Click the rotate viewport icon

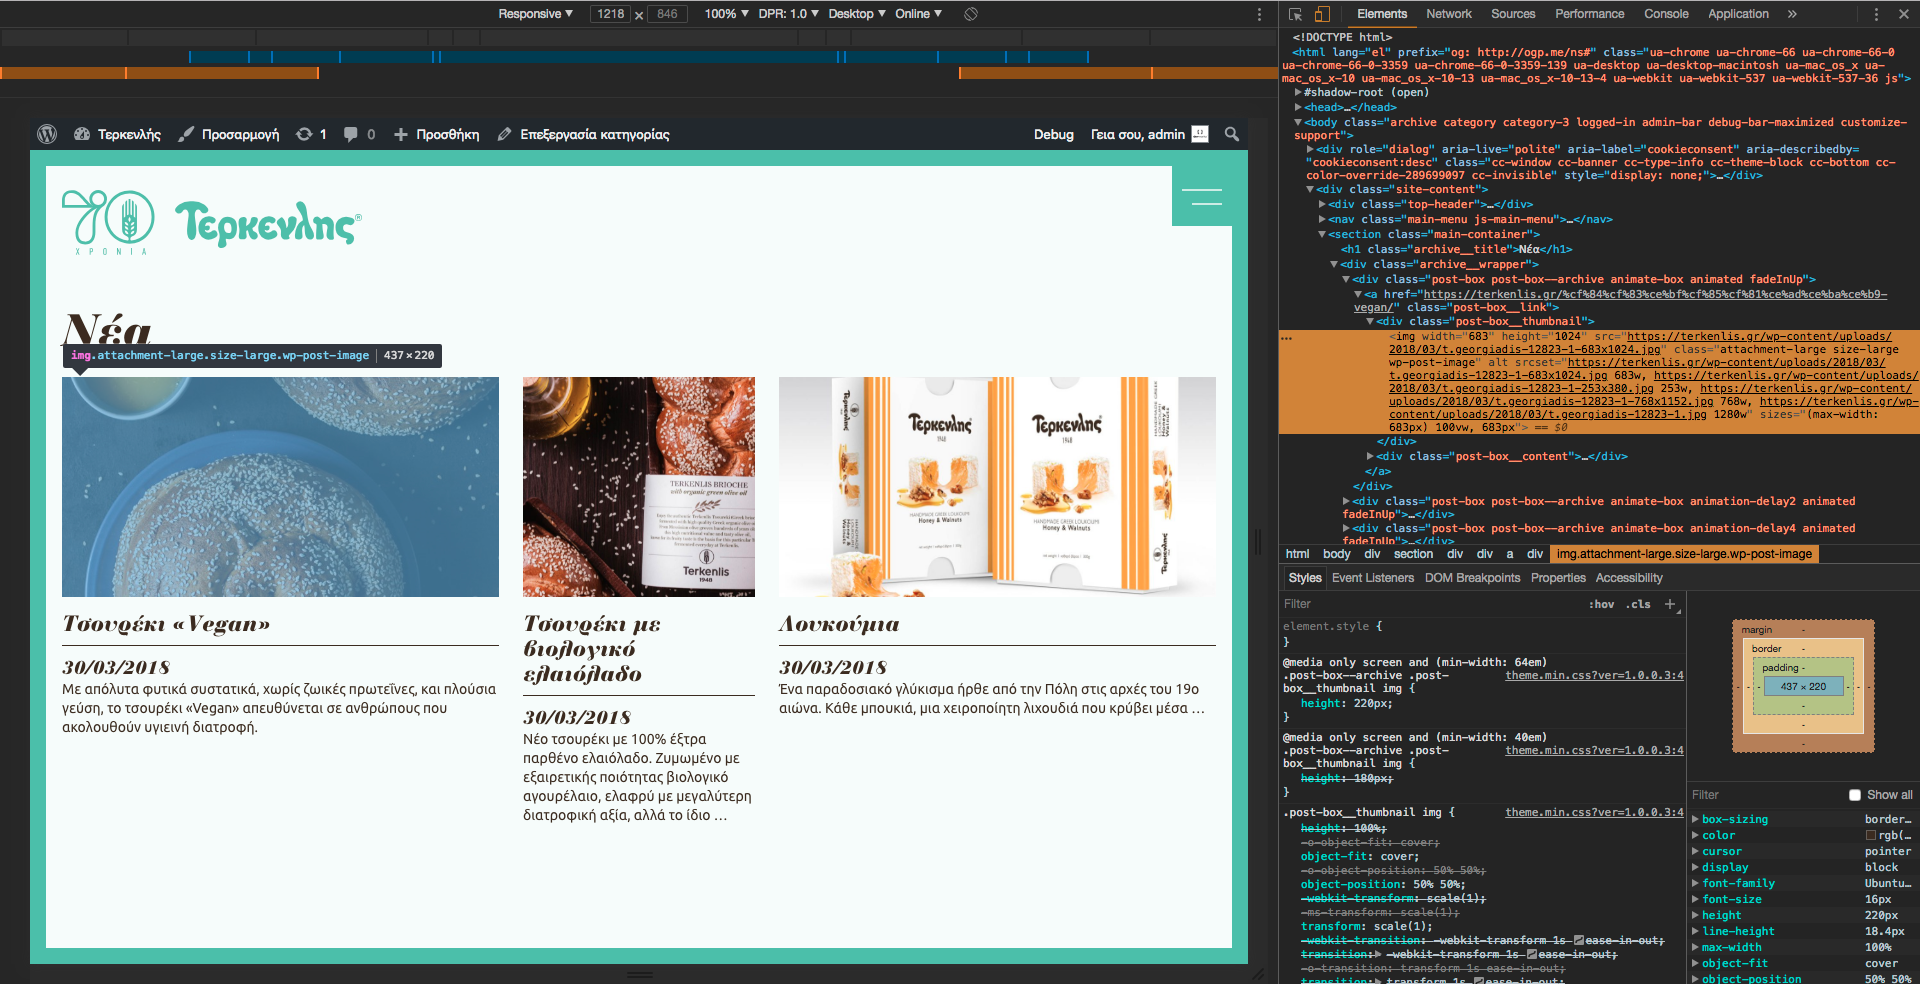coord(970,14)
